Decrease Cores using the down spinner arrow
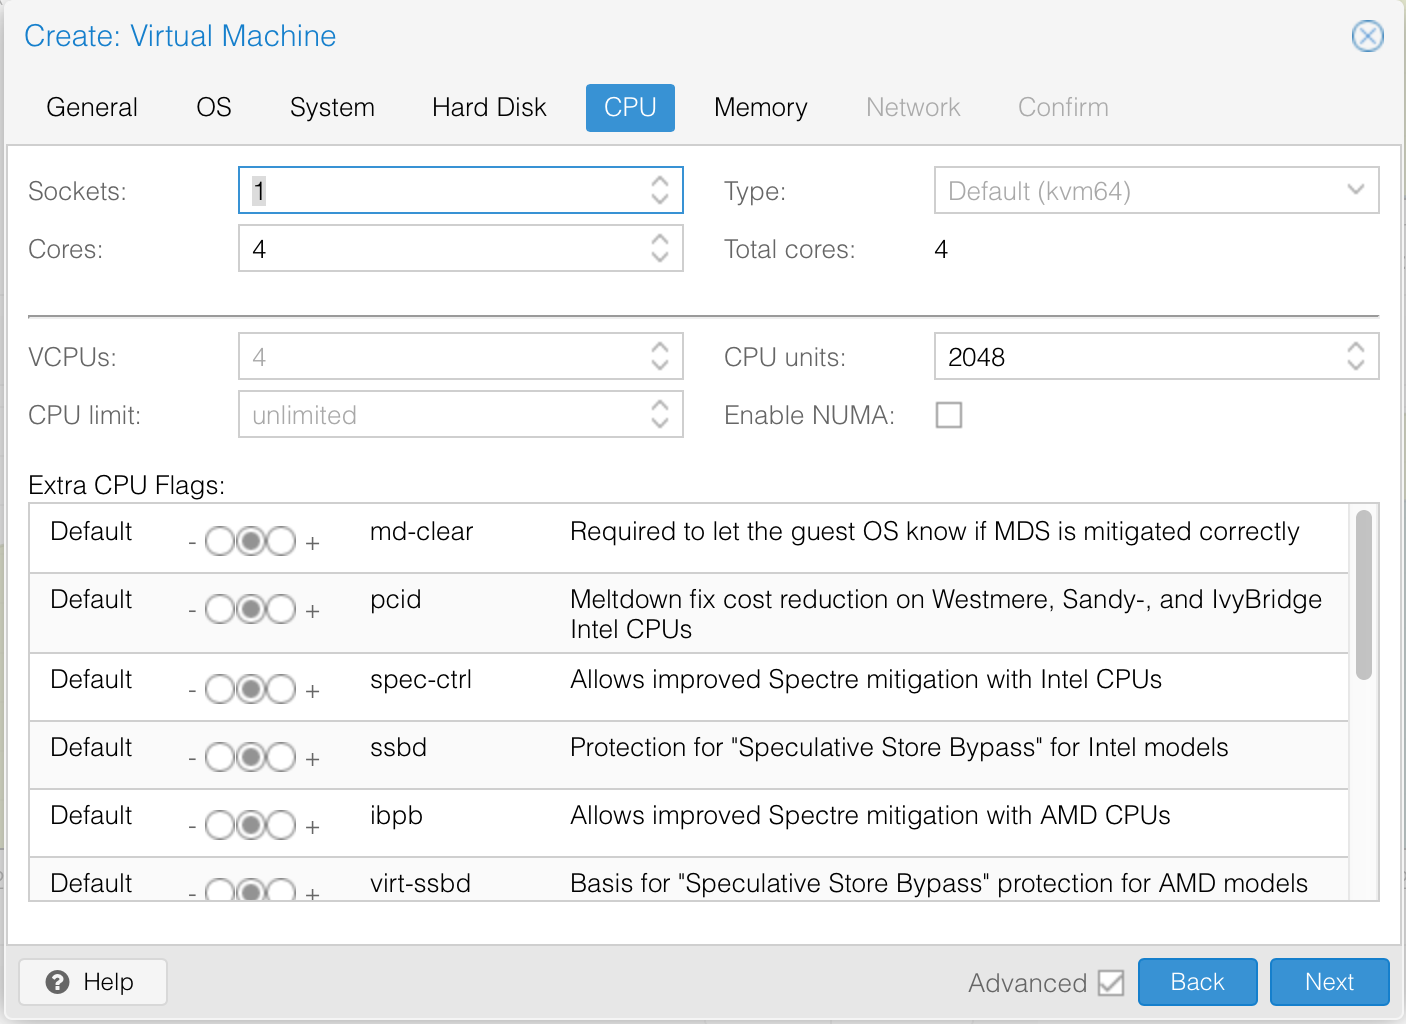The width and height of the screenshot is (1406, 1024). pos(659,257)
